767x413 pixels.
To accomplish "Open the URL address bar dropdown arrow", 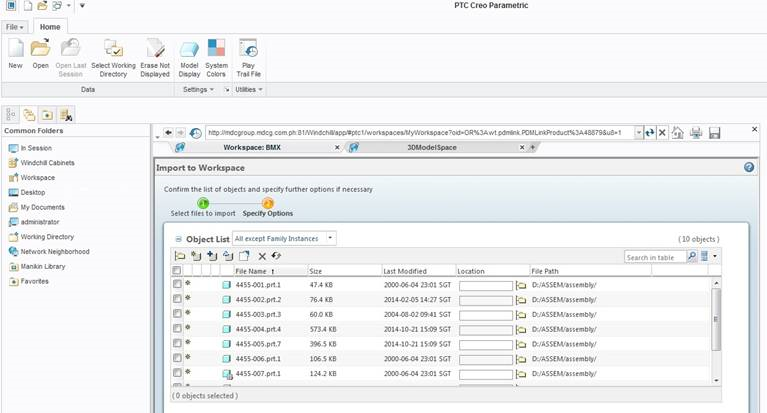I will (638, 133).
